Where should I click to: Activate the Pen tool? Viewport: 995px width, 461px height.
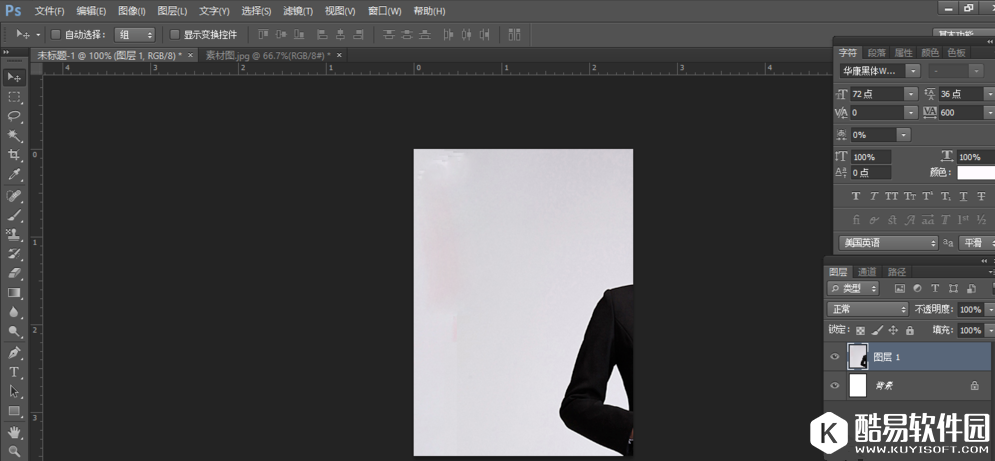[14, 352]
